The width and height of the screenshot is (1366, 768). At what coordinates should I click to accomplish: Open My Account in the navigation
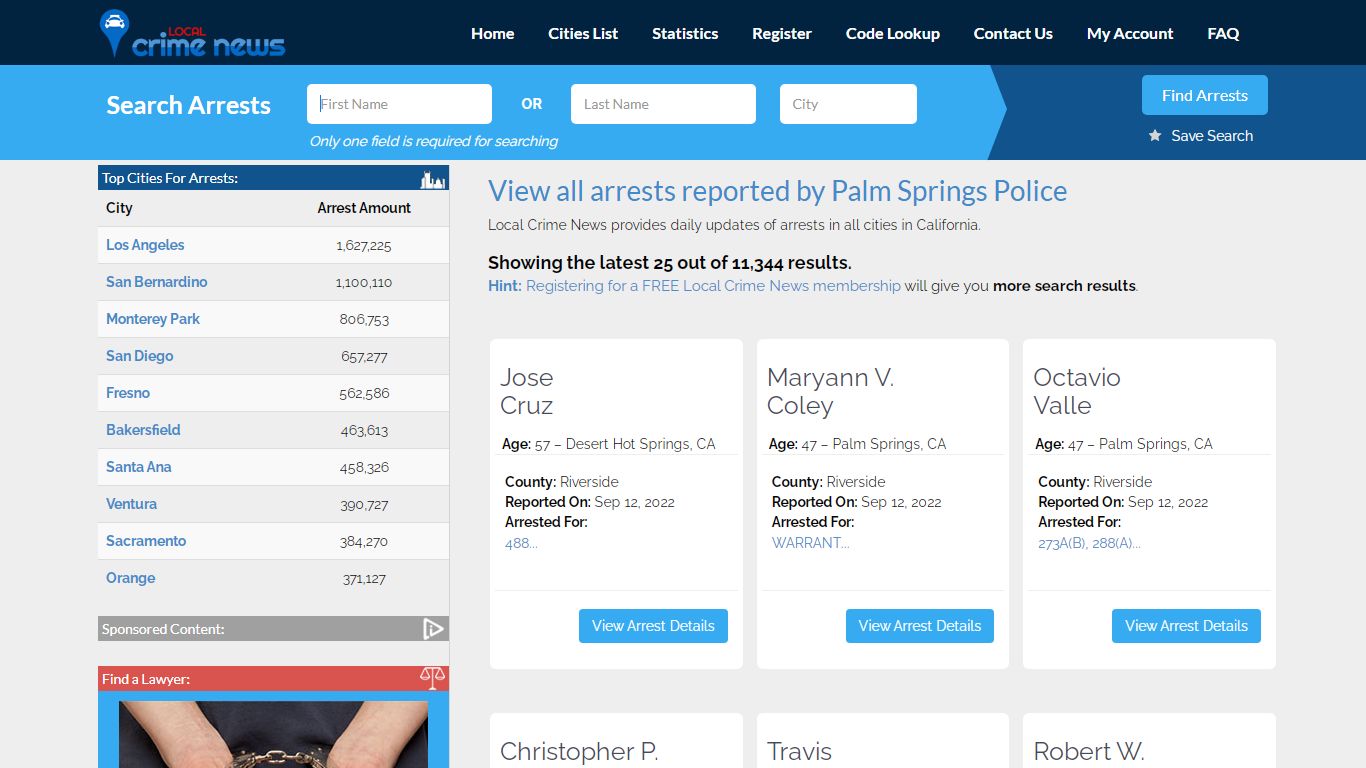1130,33
